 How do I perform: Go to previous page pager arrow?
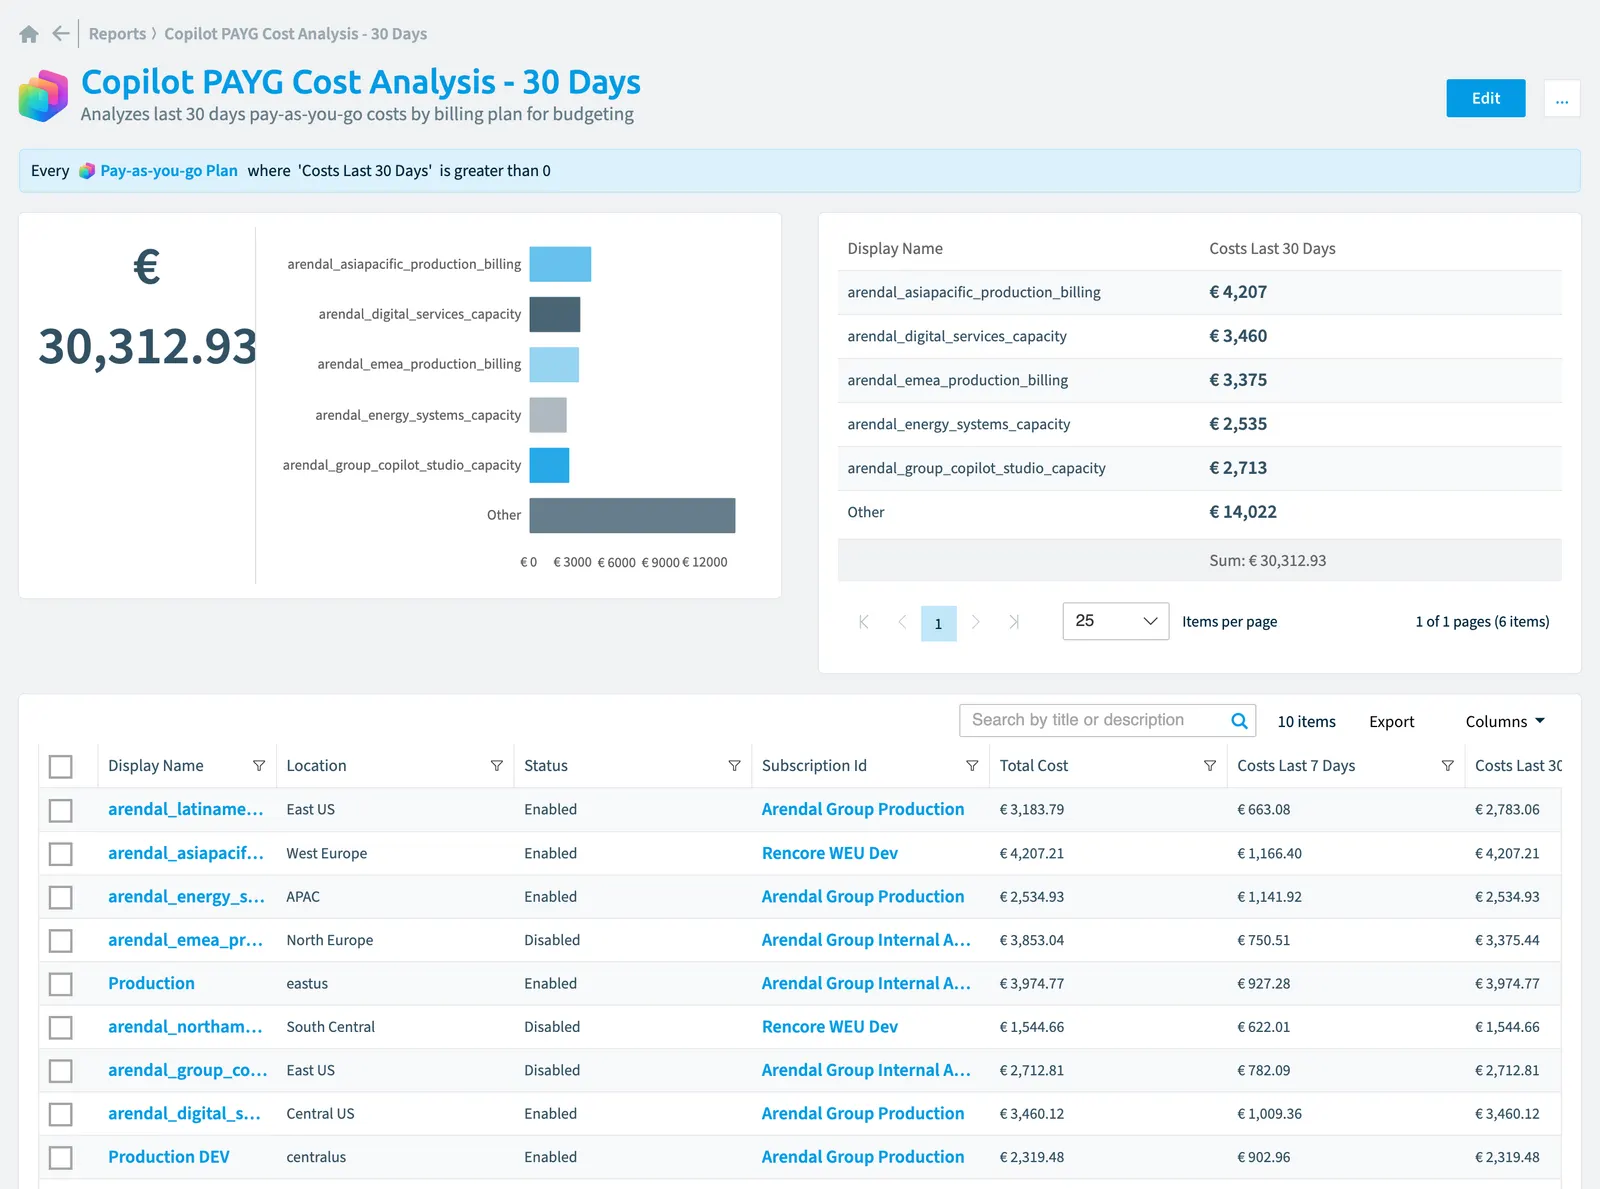[x=902, y=622]
